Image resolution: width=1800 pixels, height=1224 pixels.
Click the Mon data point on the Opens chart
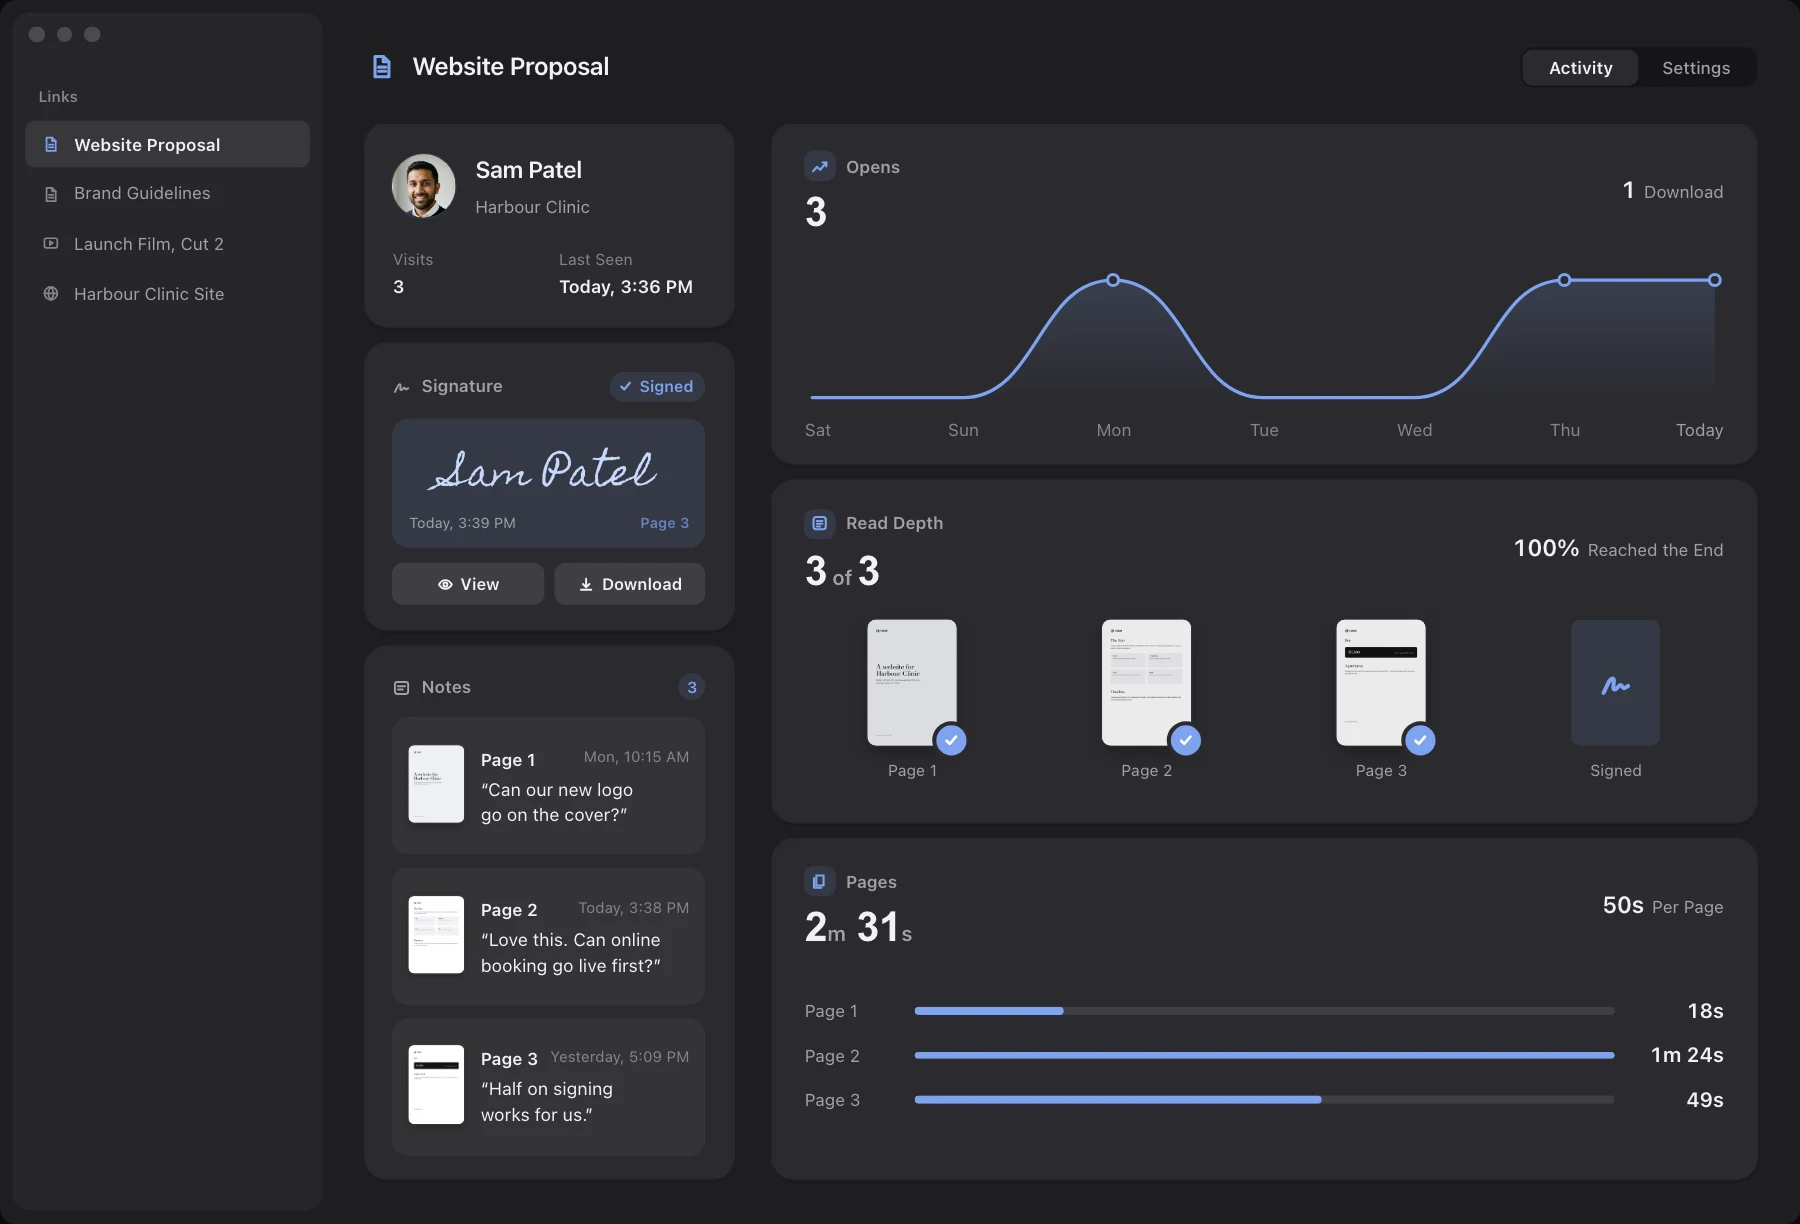tap(1113, 280)
